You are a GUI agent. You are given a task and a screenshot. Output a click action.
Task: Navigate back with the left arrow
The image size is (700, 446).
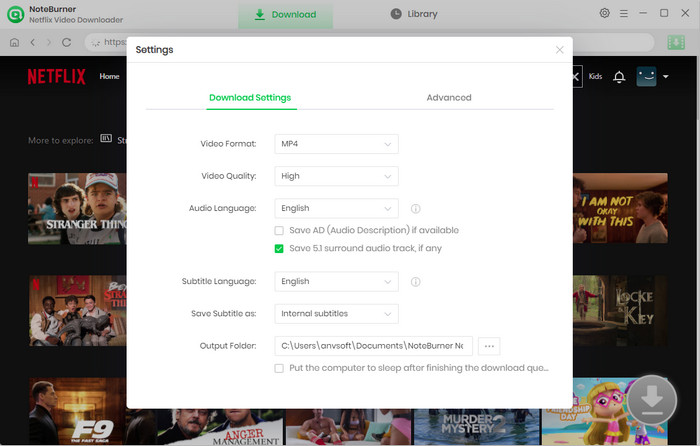pos(33,42)
